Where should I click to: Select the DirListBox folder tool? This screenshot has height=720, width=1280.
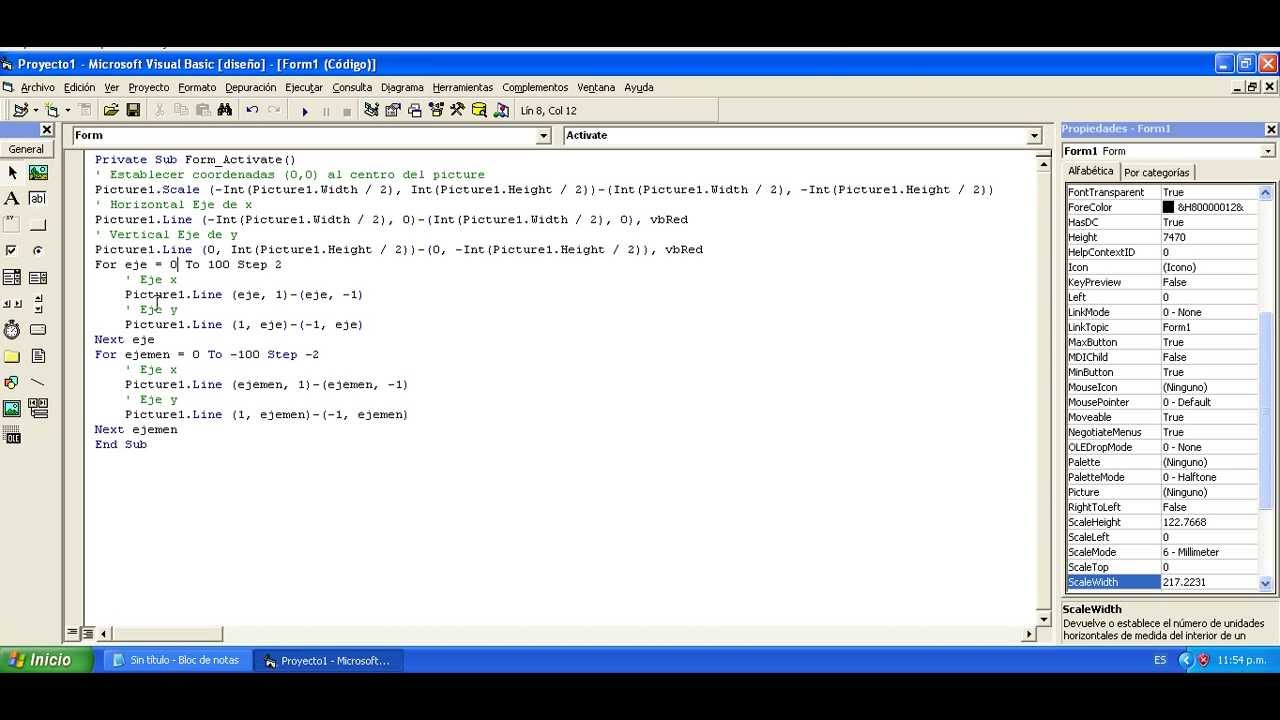[x=12, y=356]
